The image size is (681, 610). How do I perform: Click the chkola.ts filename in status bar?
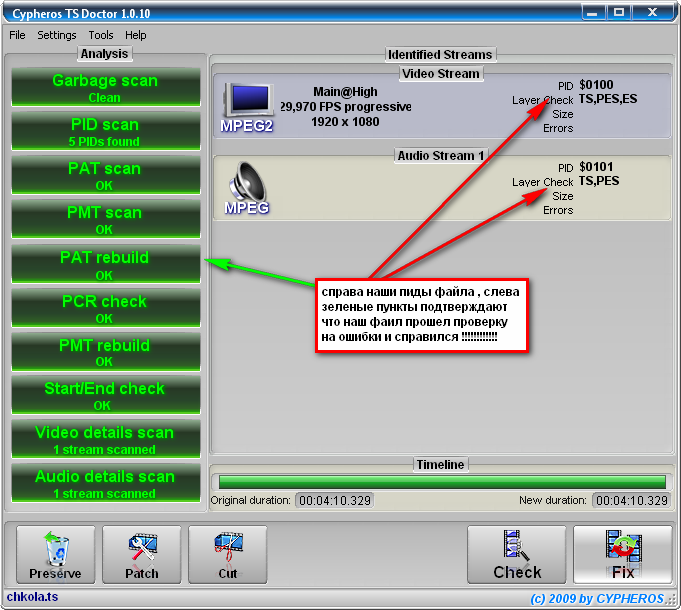[33, 597]
